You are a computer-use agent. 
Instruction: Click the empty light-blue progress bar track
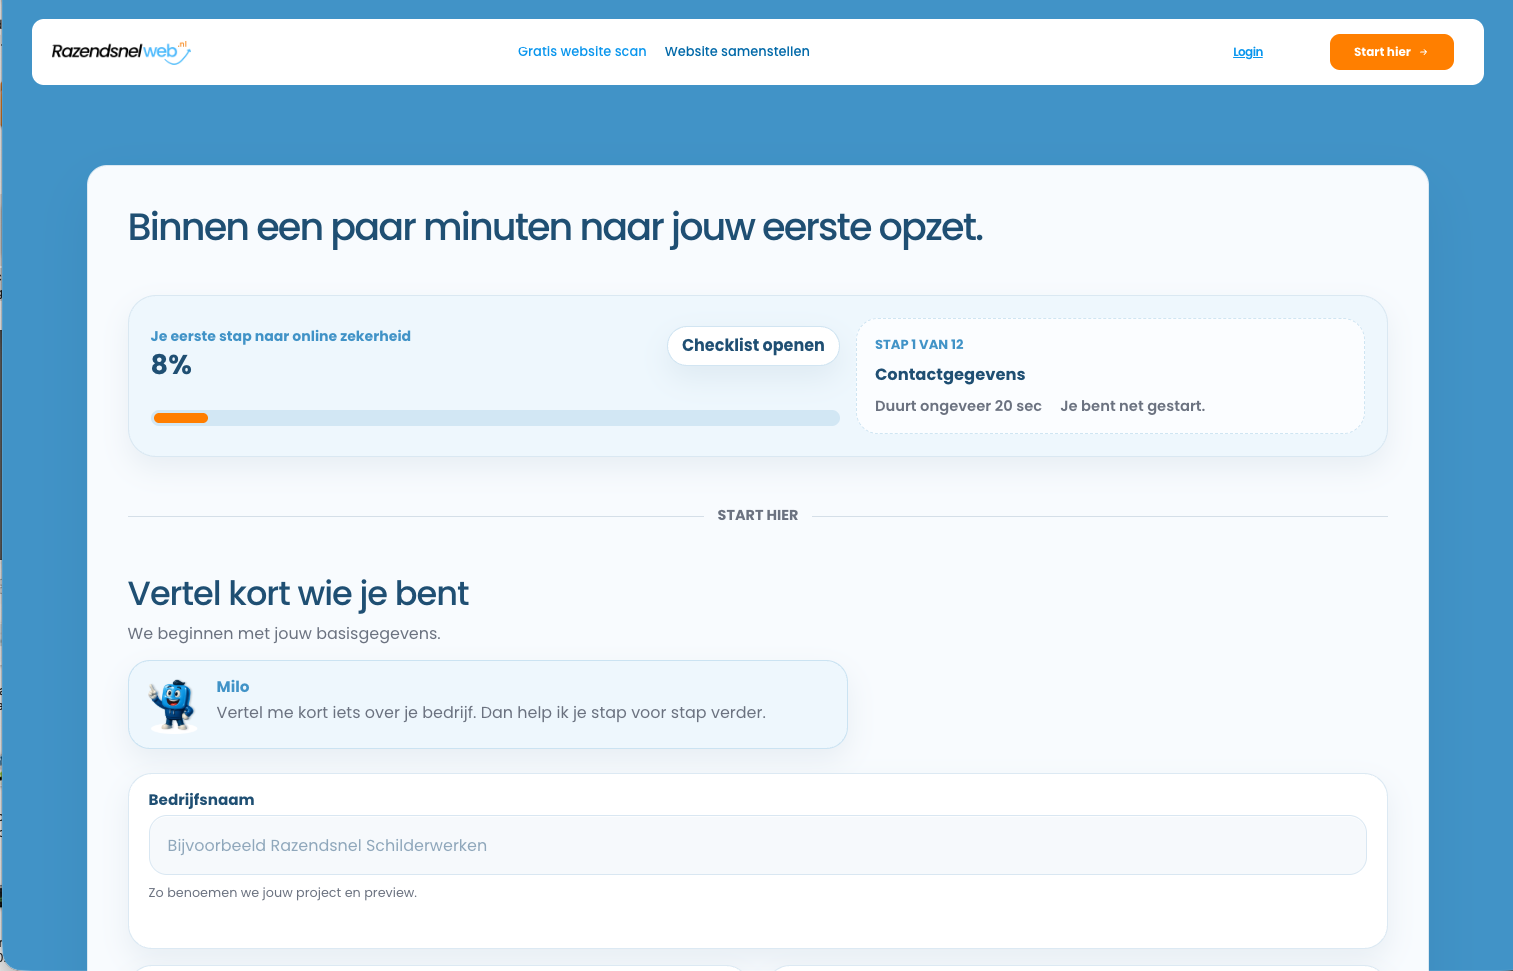pyautogui.click(x=520, y=418)
